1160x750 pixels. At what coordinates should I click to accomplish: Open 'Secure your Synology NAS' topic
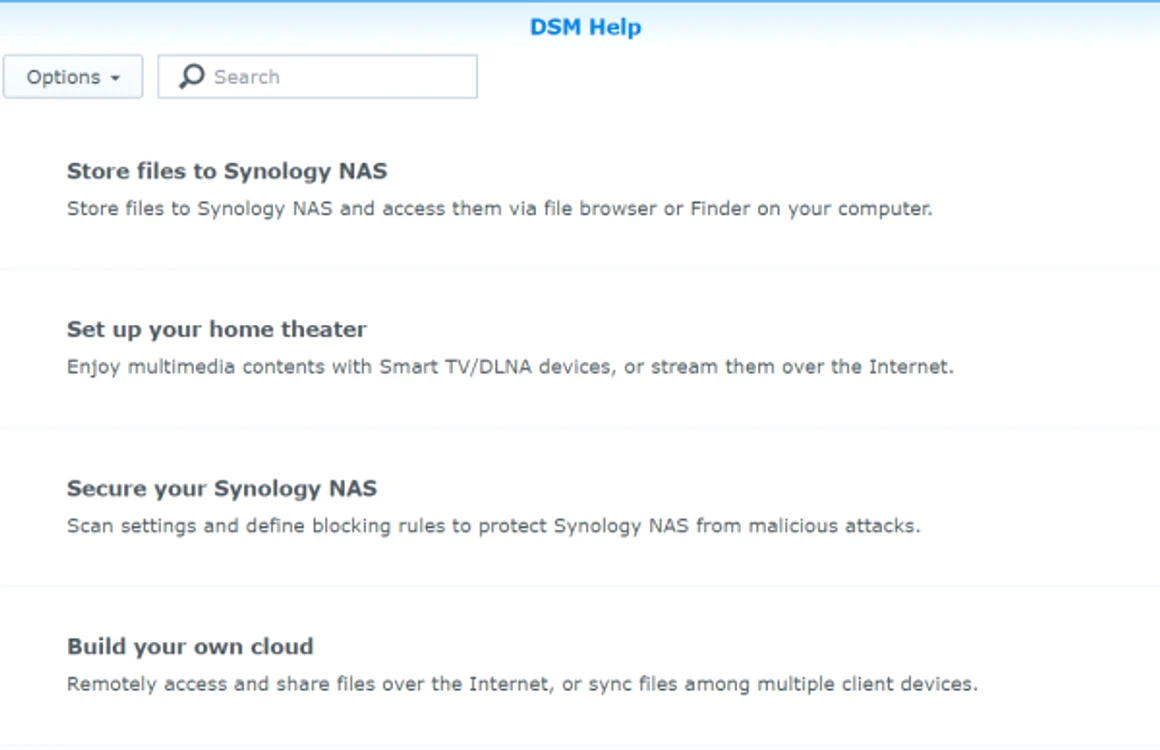pyautogui.click(x=222, y=488)
